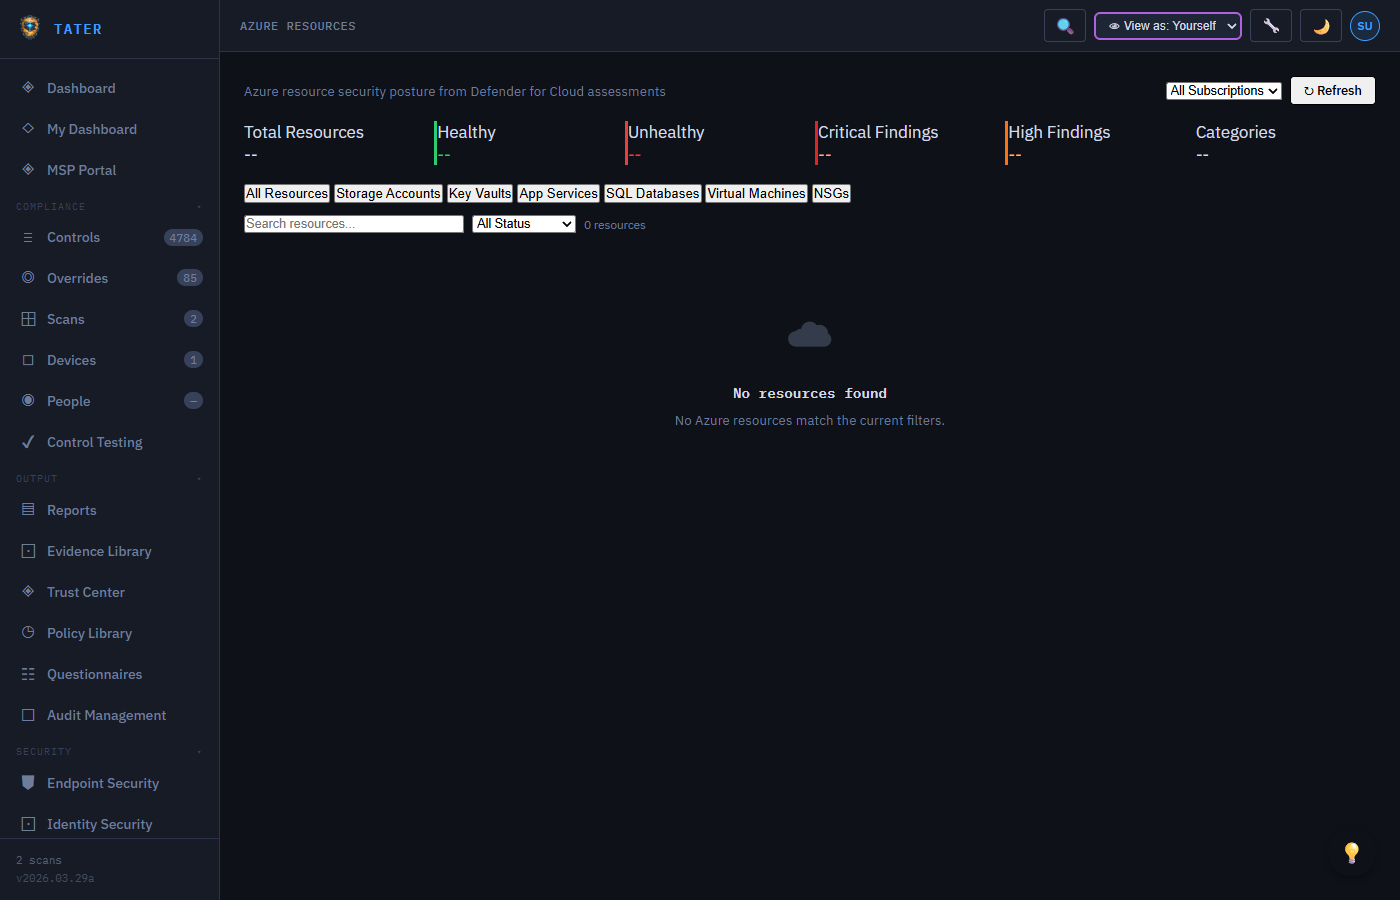Image resolution: width=1400 pixels, height=900 pixels.
Task: Click the Devices square icon
Action: 28,360
